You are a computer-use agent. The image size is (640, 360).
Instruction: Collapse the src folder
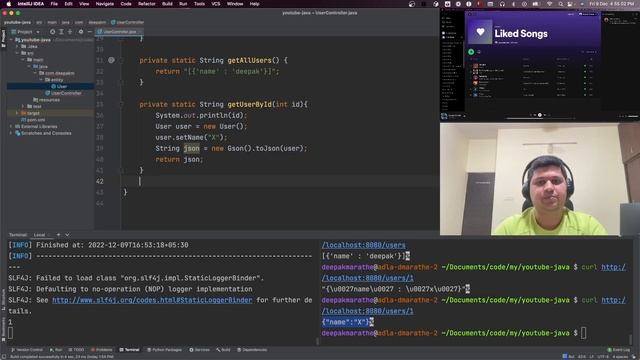click(x=17, y=53)
